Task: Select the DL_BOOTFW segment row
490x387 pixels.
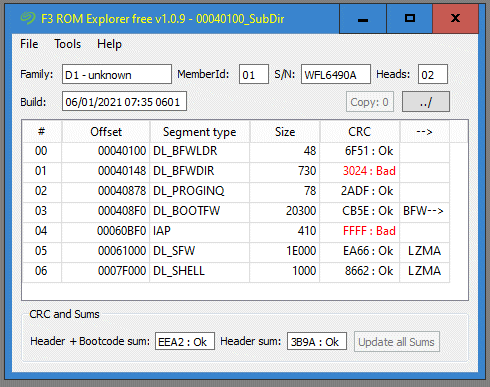Action: click(x=236, y=211)
